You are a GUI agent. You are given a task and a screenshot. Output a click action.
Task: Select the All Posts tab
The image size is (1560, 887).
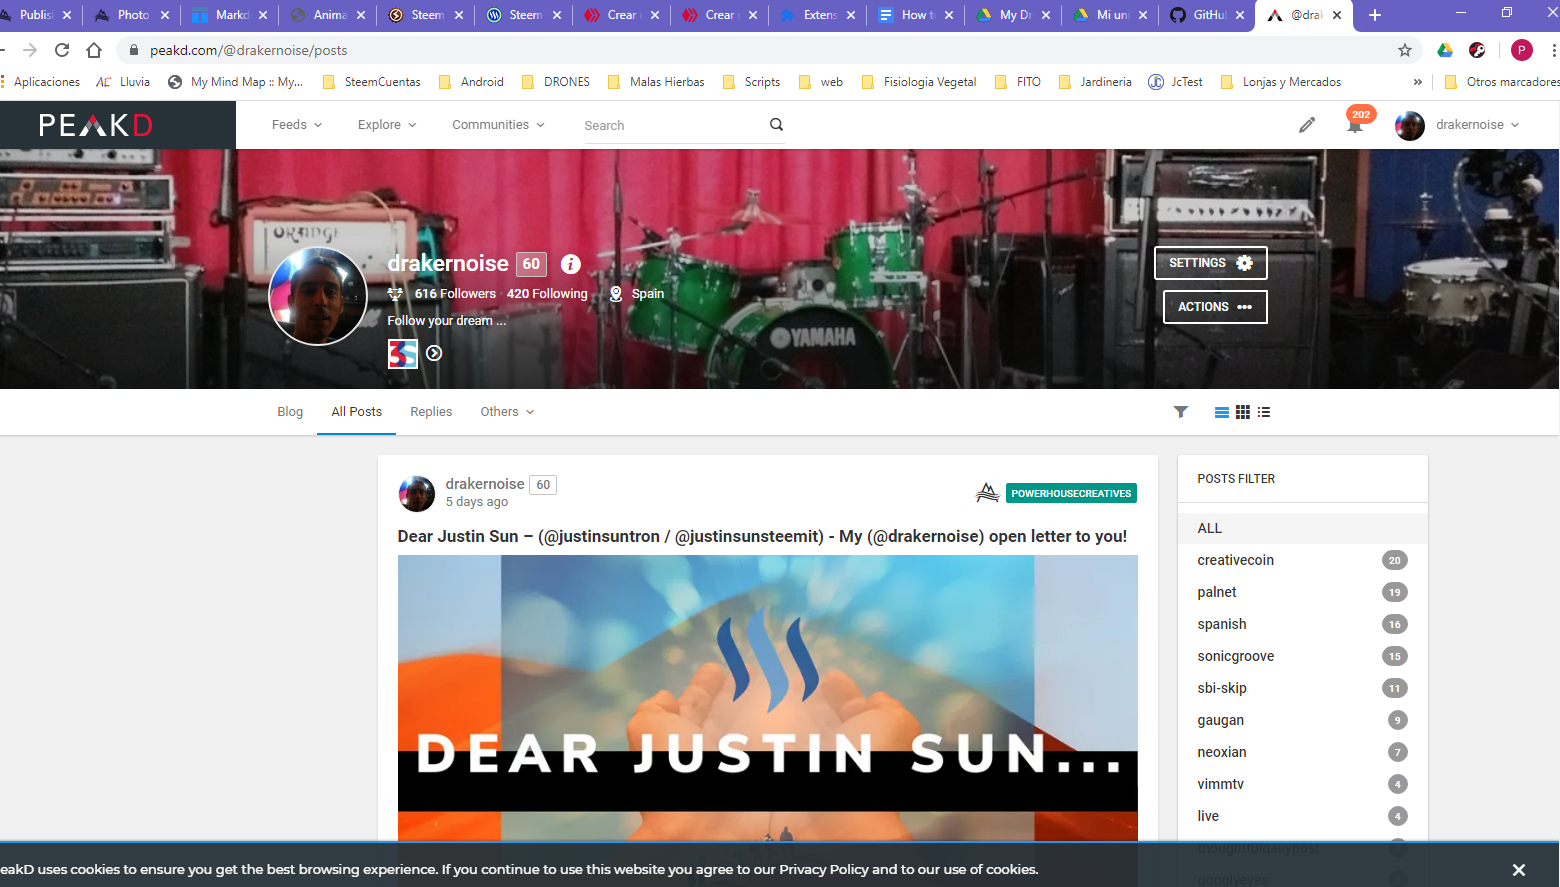(x=357, y=412)
